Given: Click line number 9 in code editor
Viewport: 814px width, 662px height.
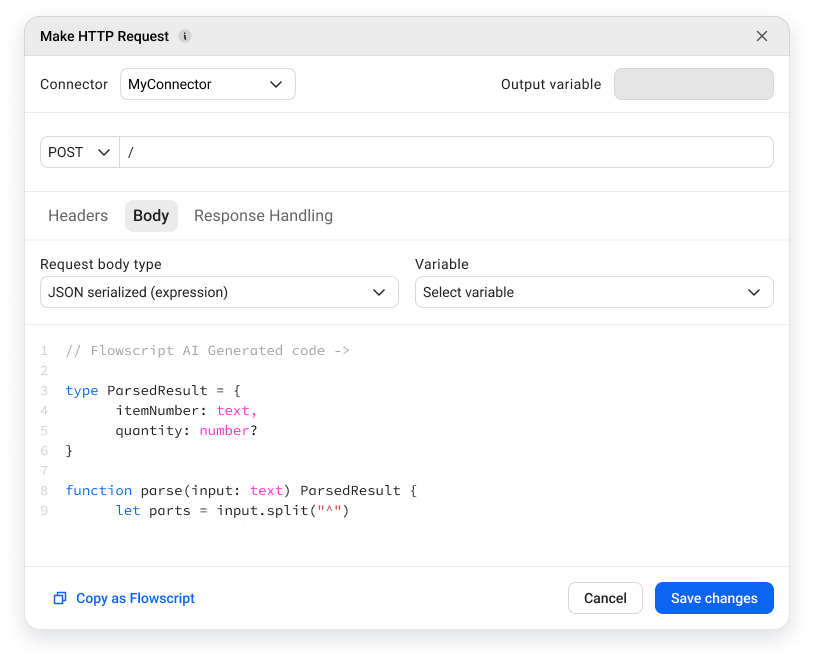Looking at the screenshot, I should (x=44, y=510).
